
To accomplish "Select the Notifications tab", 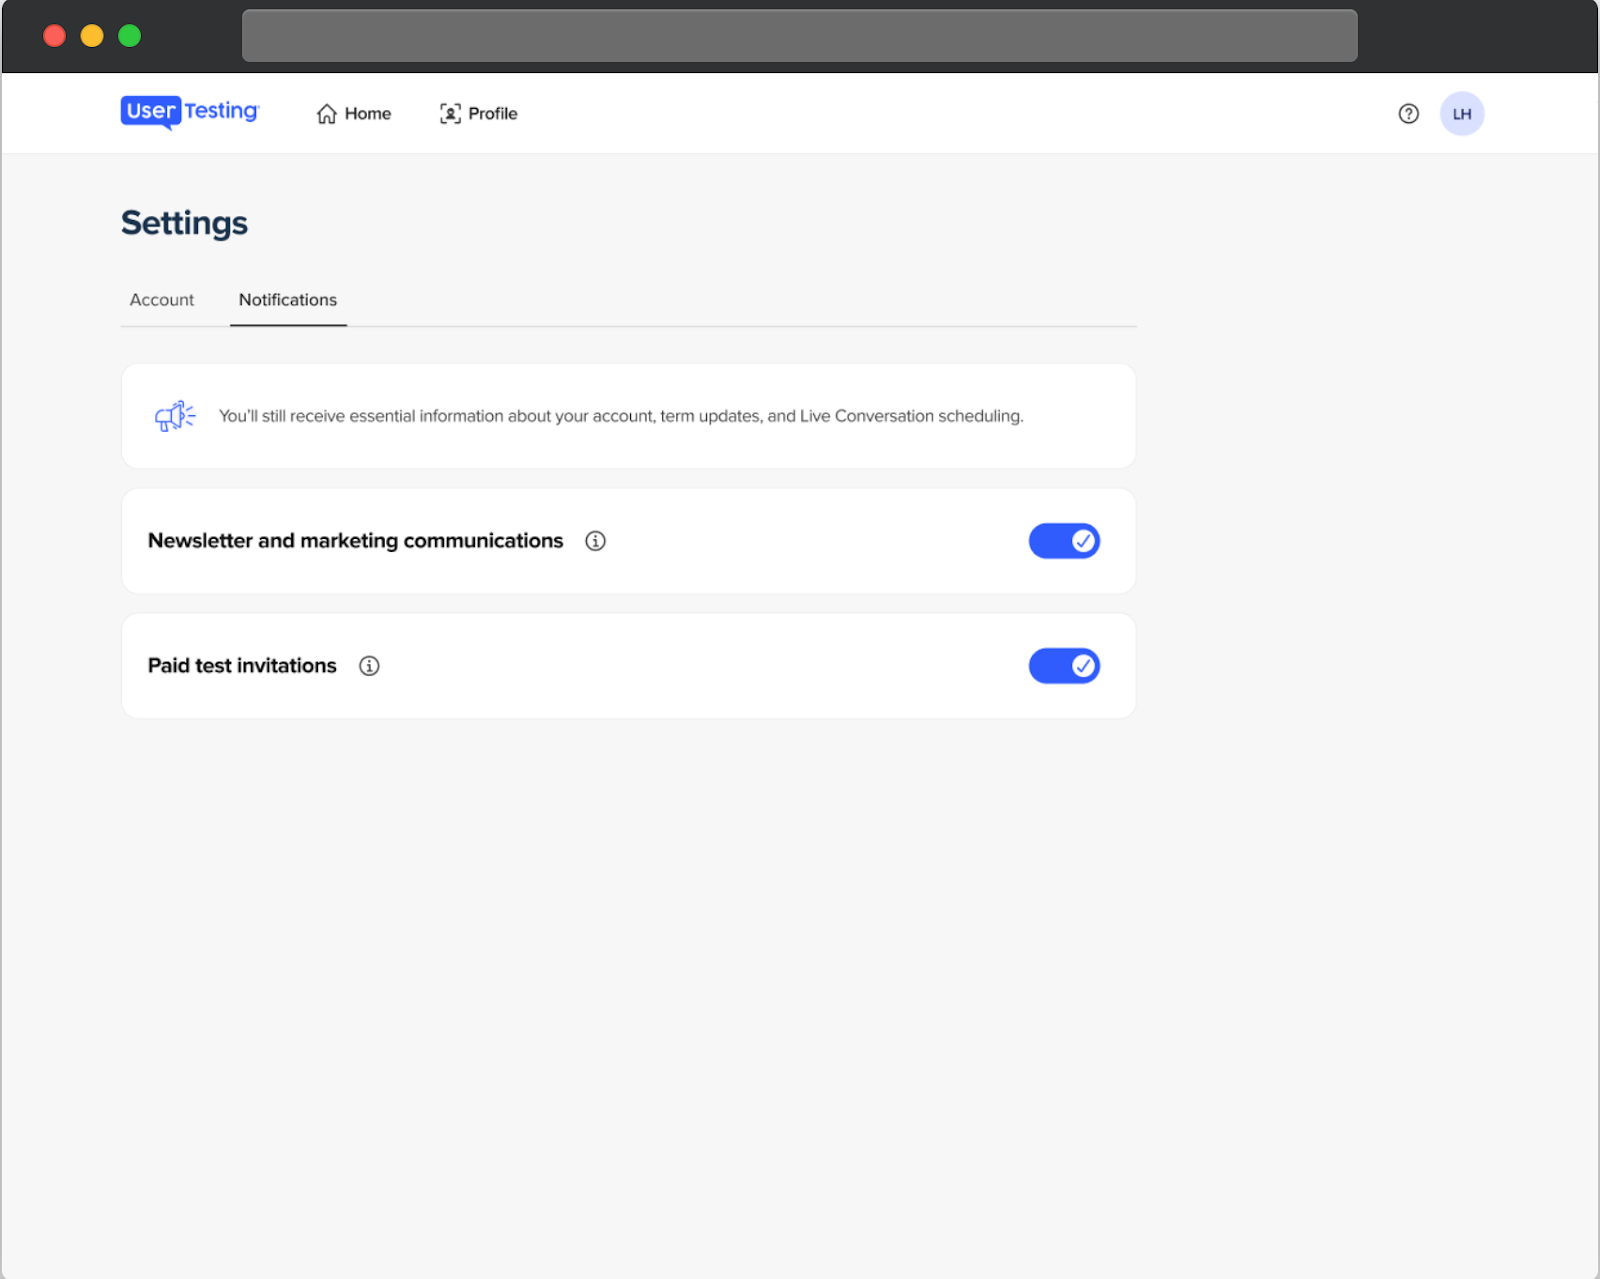I will (x=288, y=300).
